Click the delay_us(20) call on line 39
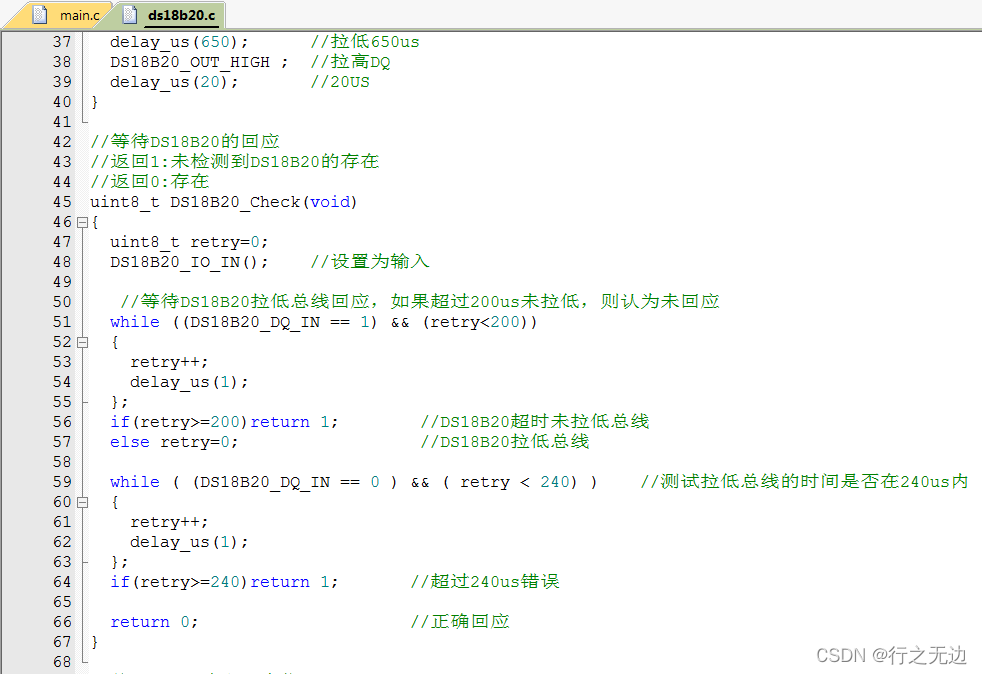The image size is (982, 674). [174, 82]
